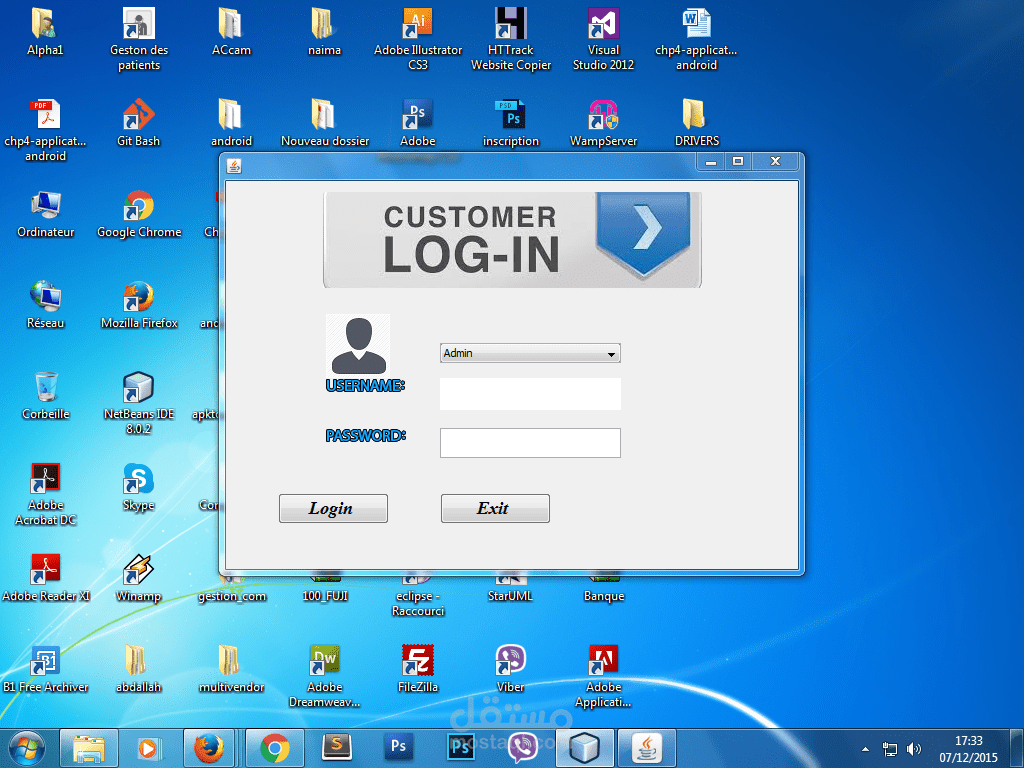
Task: Launch Visual Studio 2012 shortcut
Action: coord(603,39)
